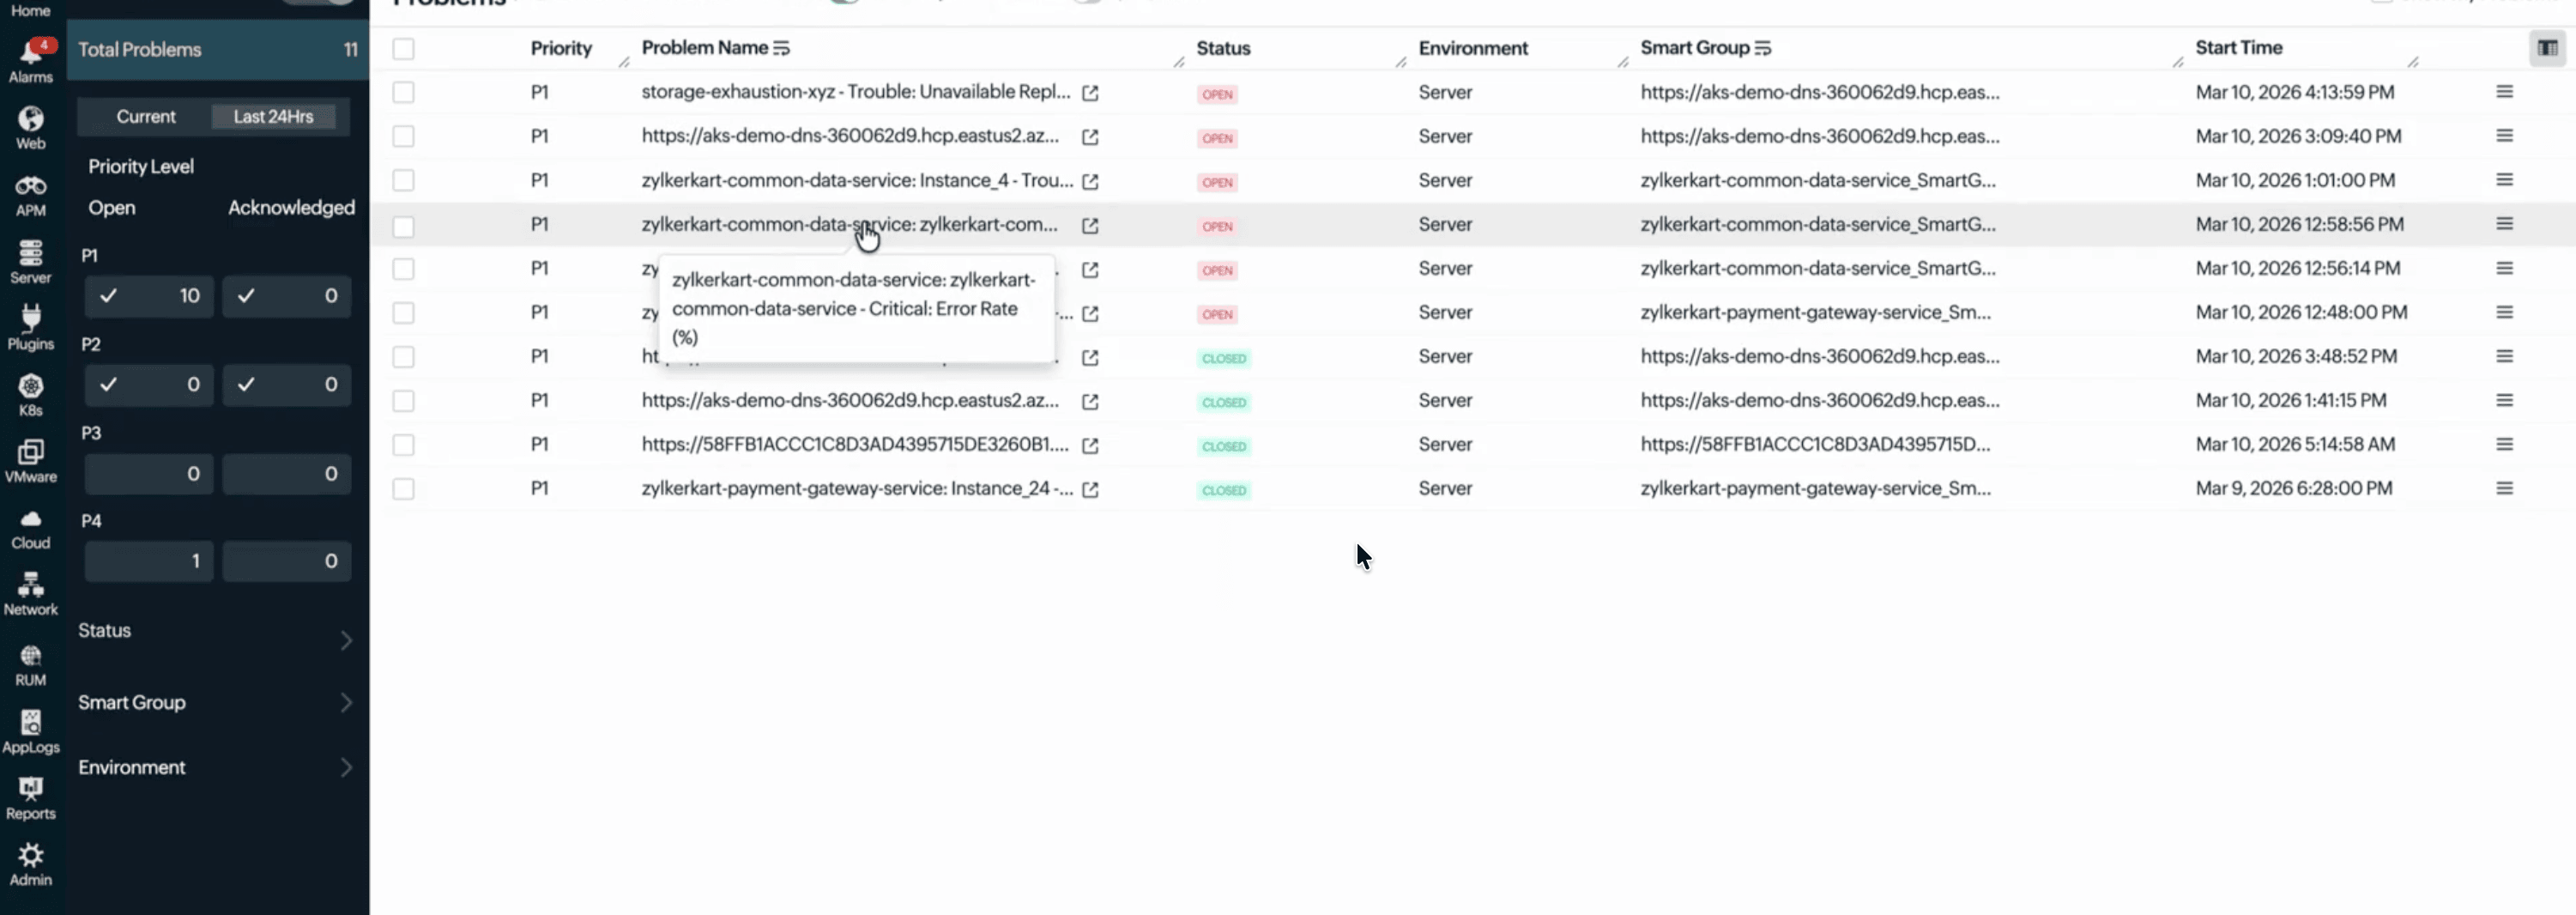Check the row starting at 1:01:00 PM
This screenshot has height=915, width=2576.
(403, 180)
